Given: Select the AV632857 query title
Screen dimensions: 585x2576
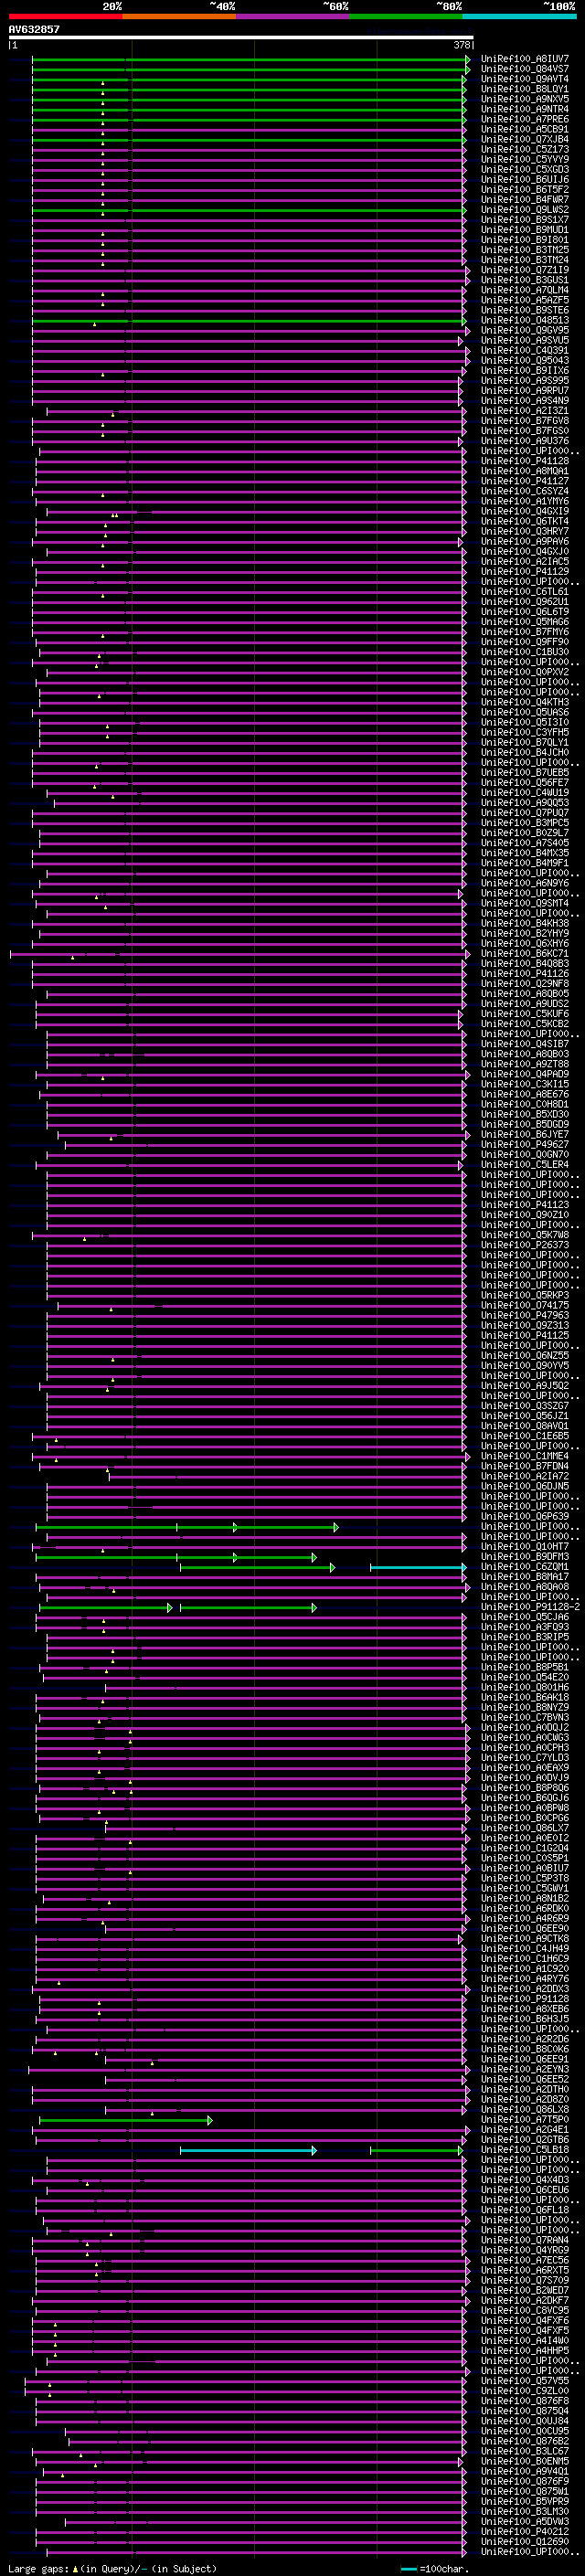Looking at the screenshot, I should click(x=34, y=29).
